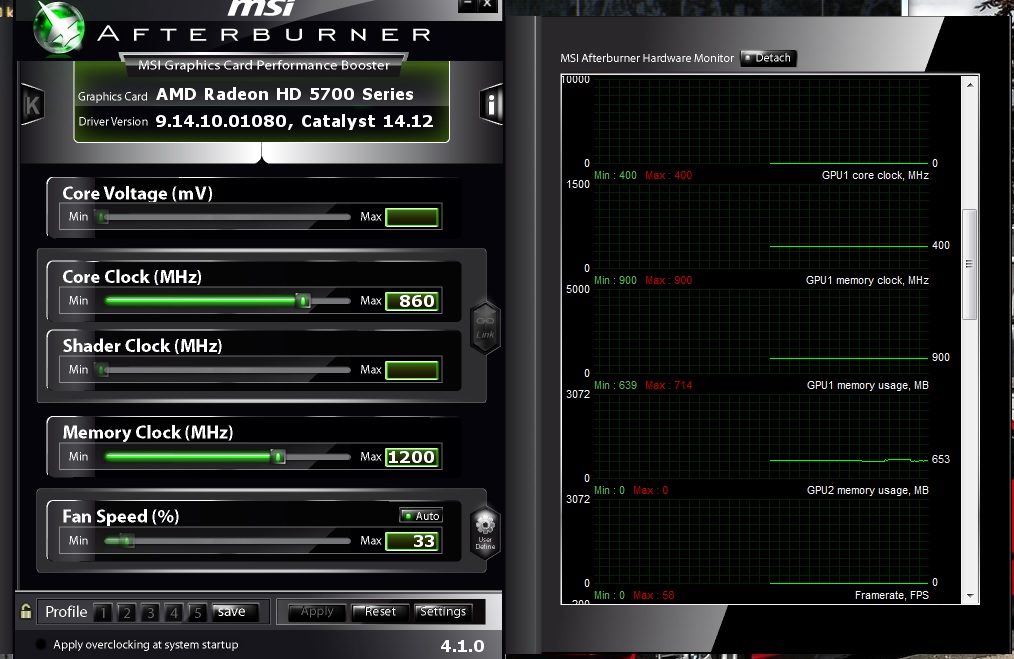The height and width of the screenshot is (659, 1014).
Task: Click the GPU1 memory clock, MHz graph label
Action: pyautogui.click(x=867, y=280)
